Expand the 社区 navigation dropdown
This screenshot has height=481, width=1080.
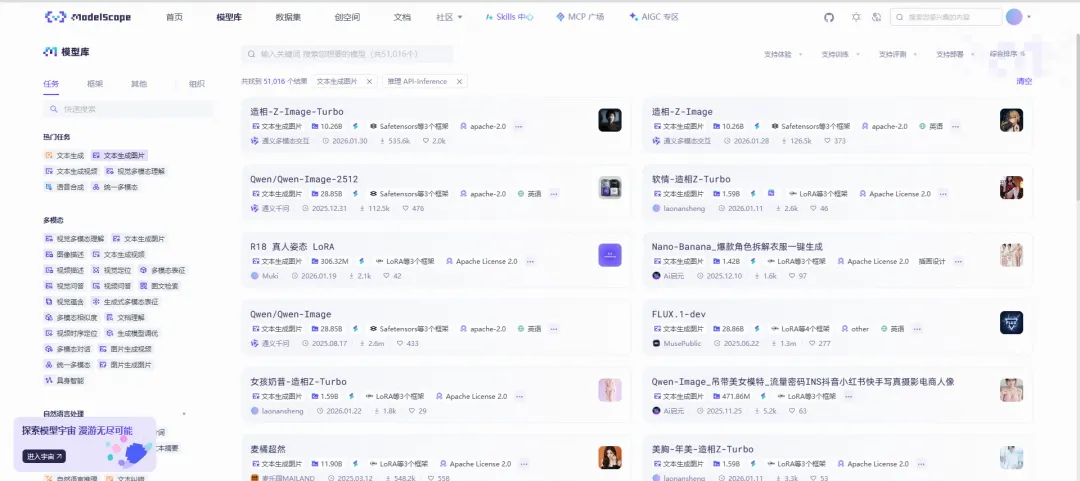click(449, 17)
